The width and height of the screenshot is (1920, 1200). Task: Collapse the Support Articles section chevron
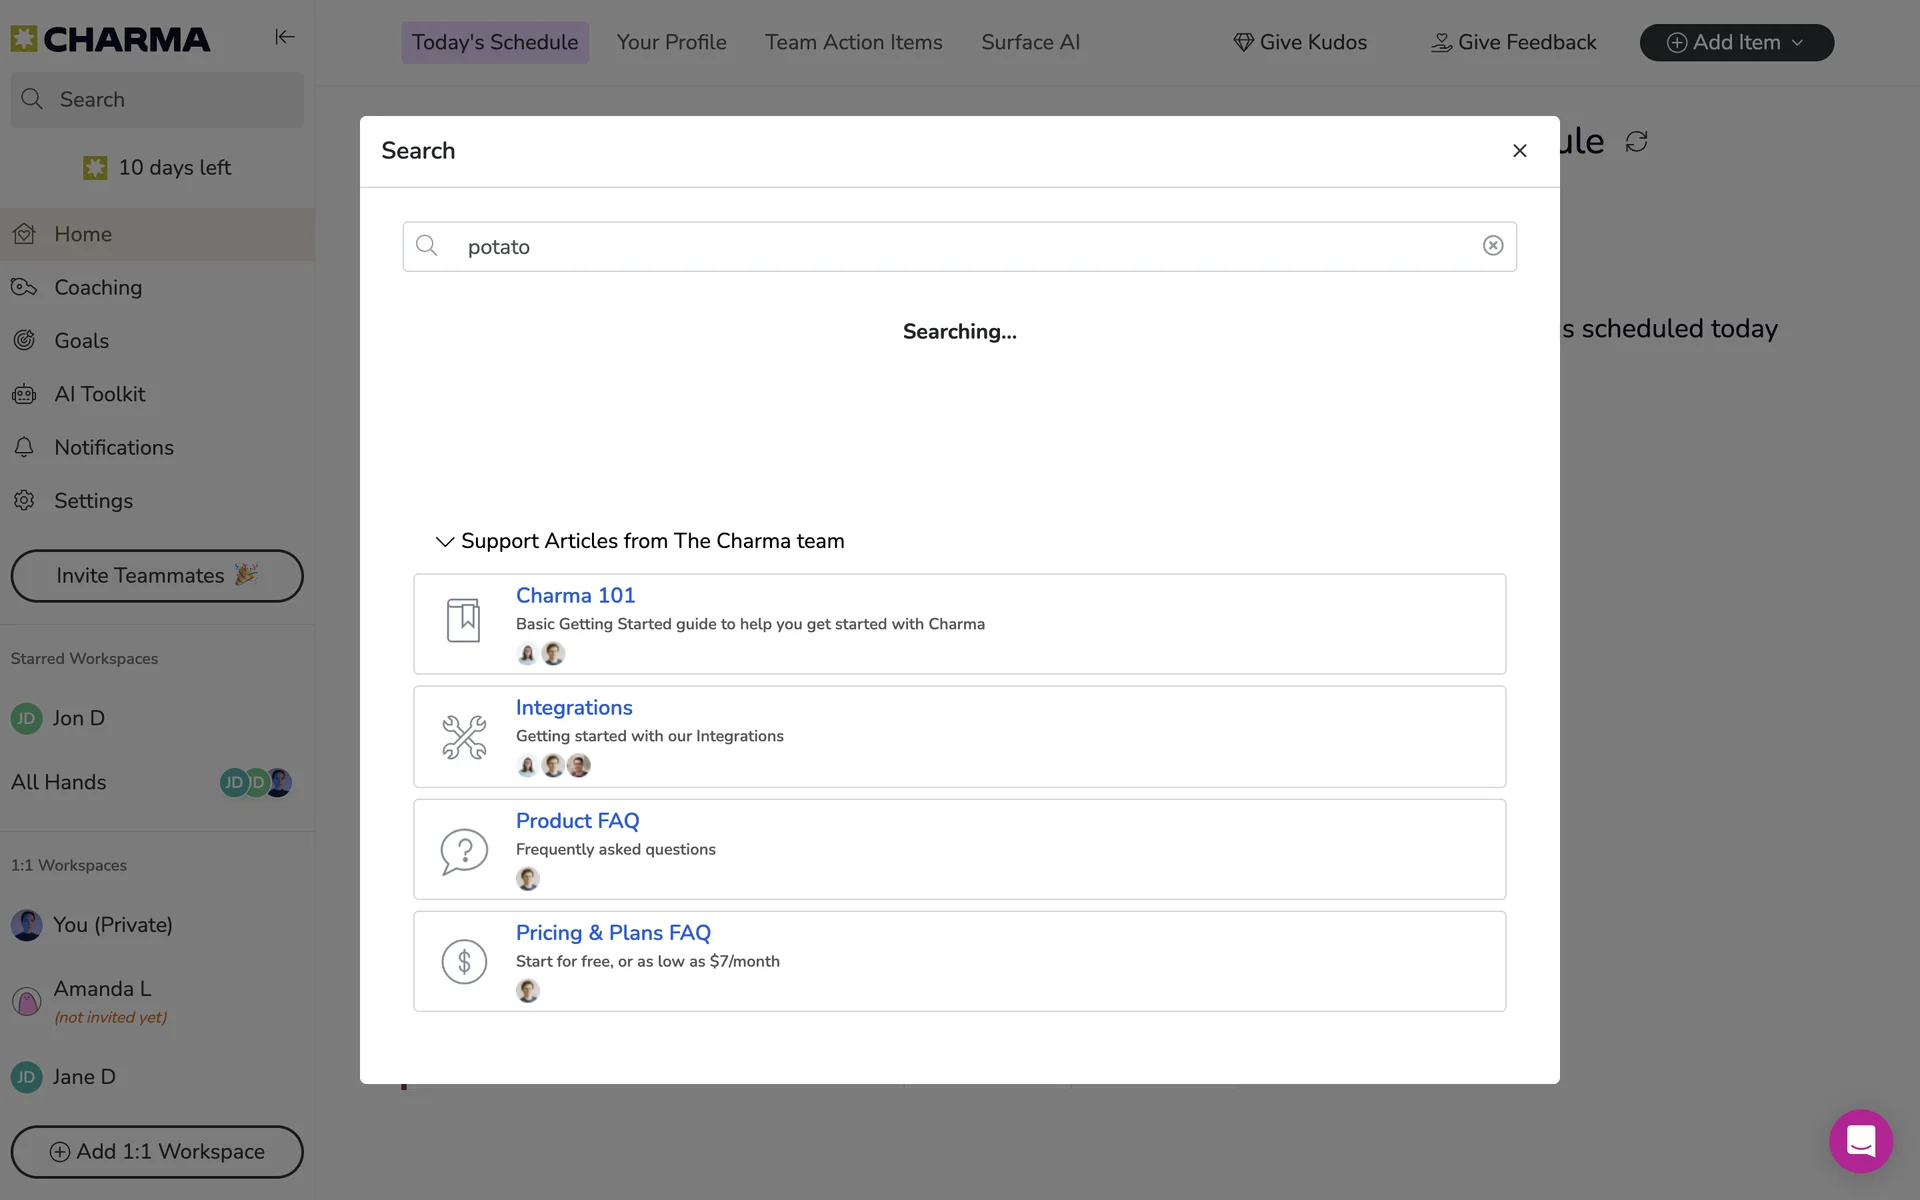pos(444,542)
